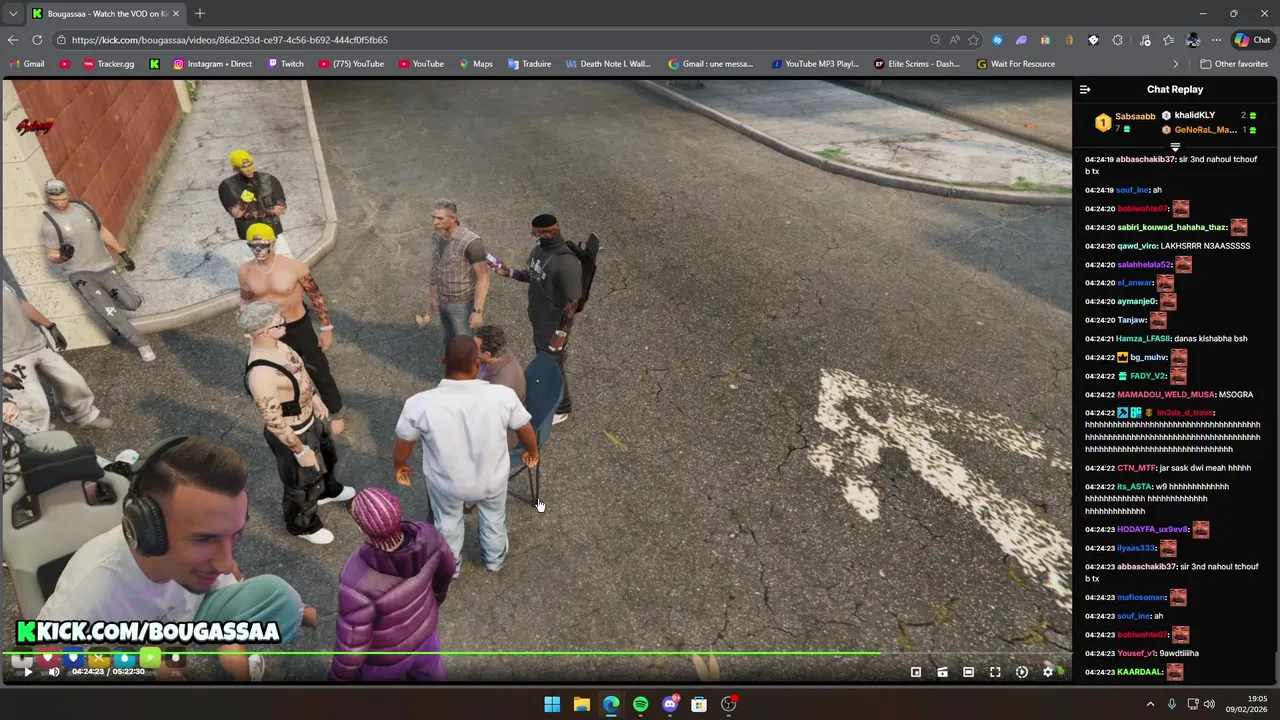The image size is (1280, 720).
Task: Open Windows Start menu
Action: pos(552,704)
